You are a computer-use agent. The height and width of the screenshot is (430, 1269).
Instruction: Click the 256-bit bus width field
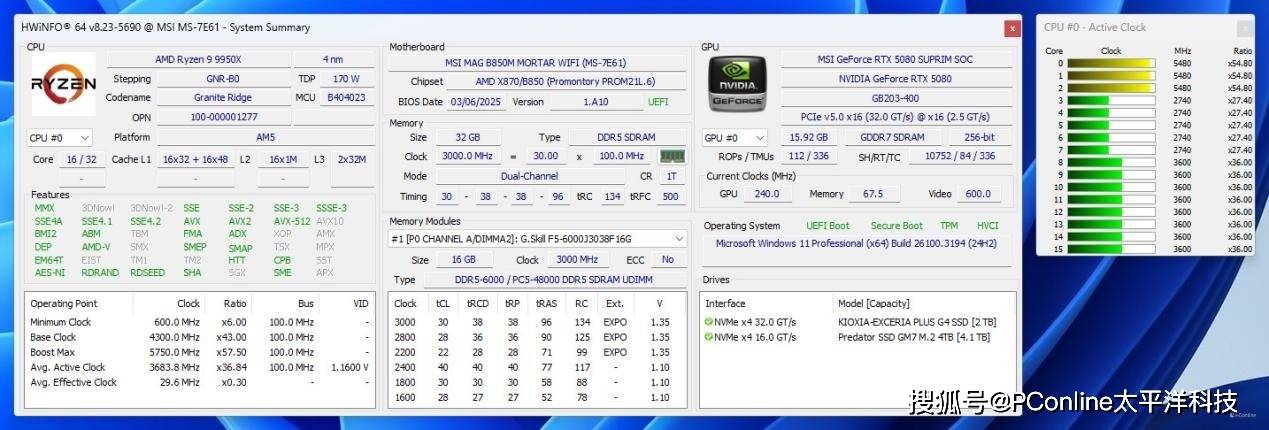pyautogui.click(x=978, y=137)
